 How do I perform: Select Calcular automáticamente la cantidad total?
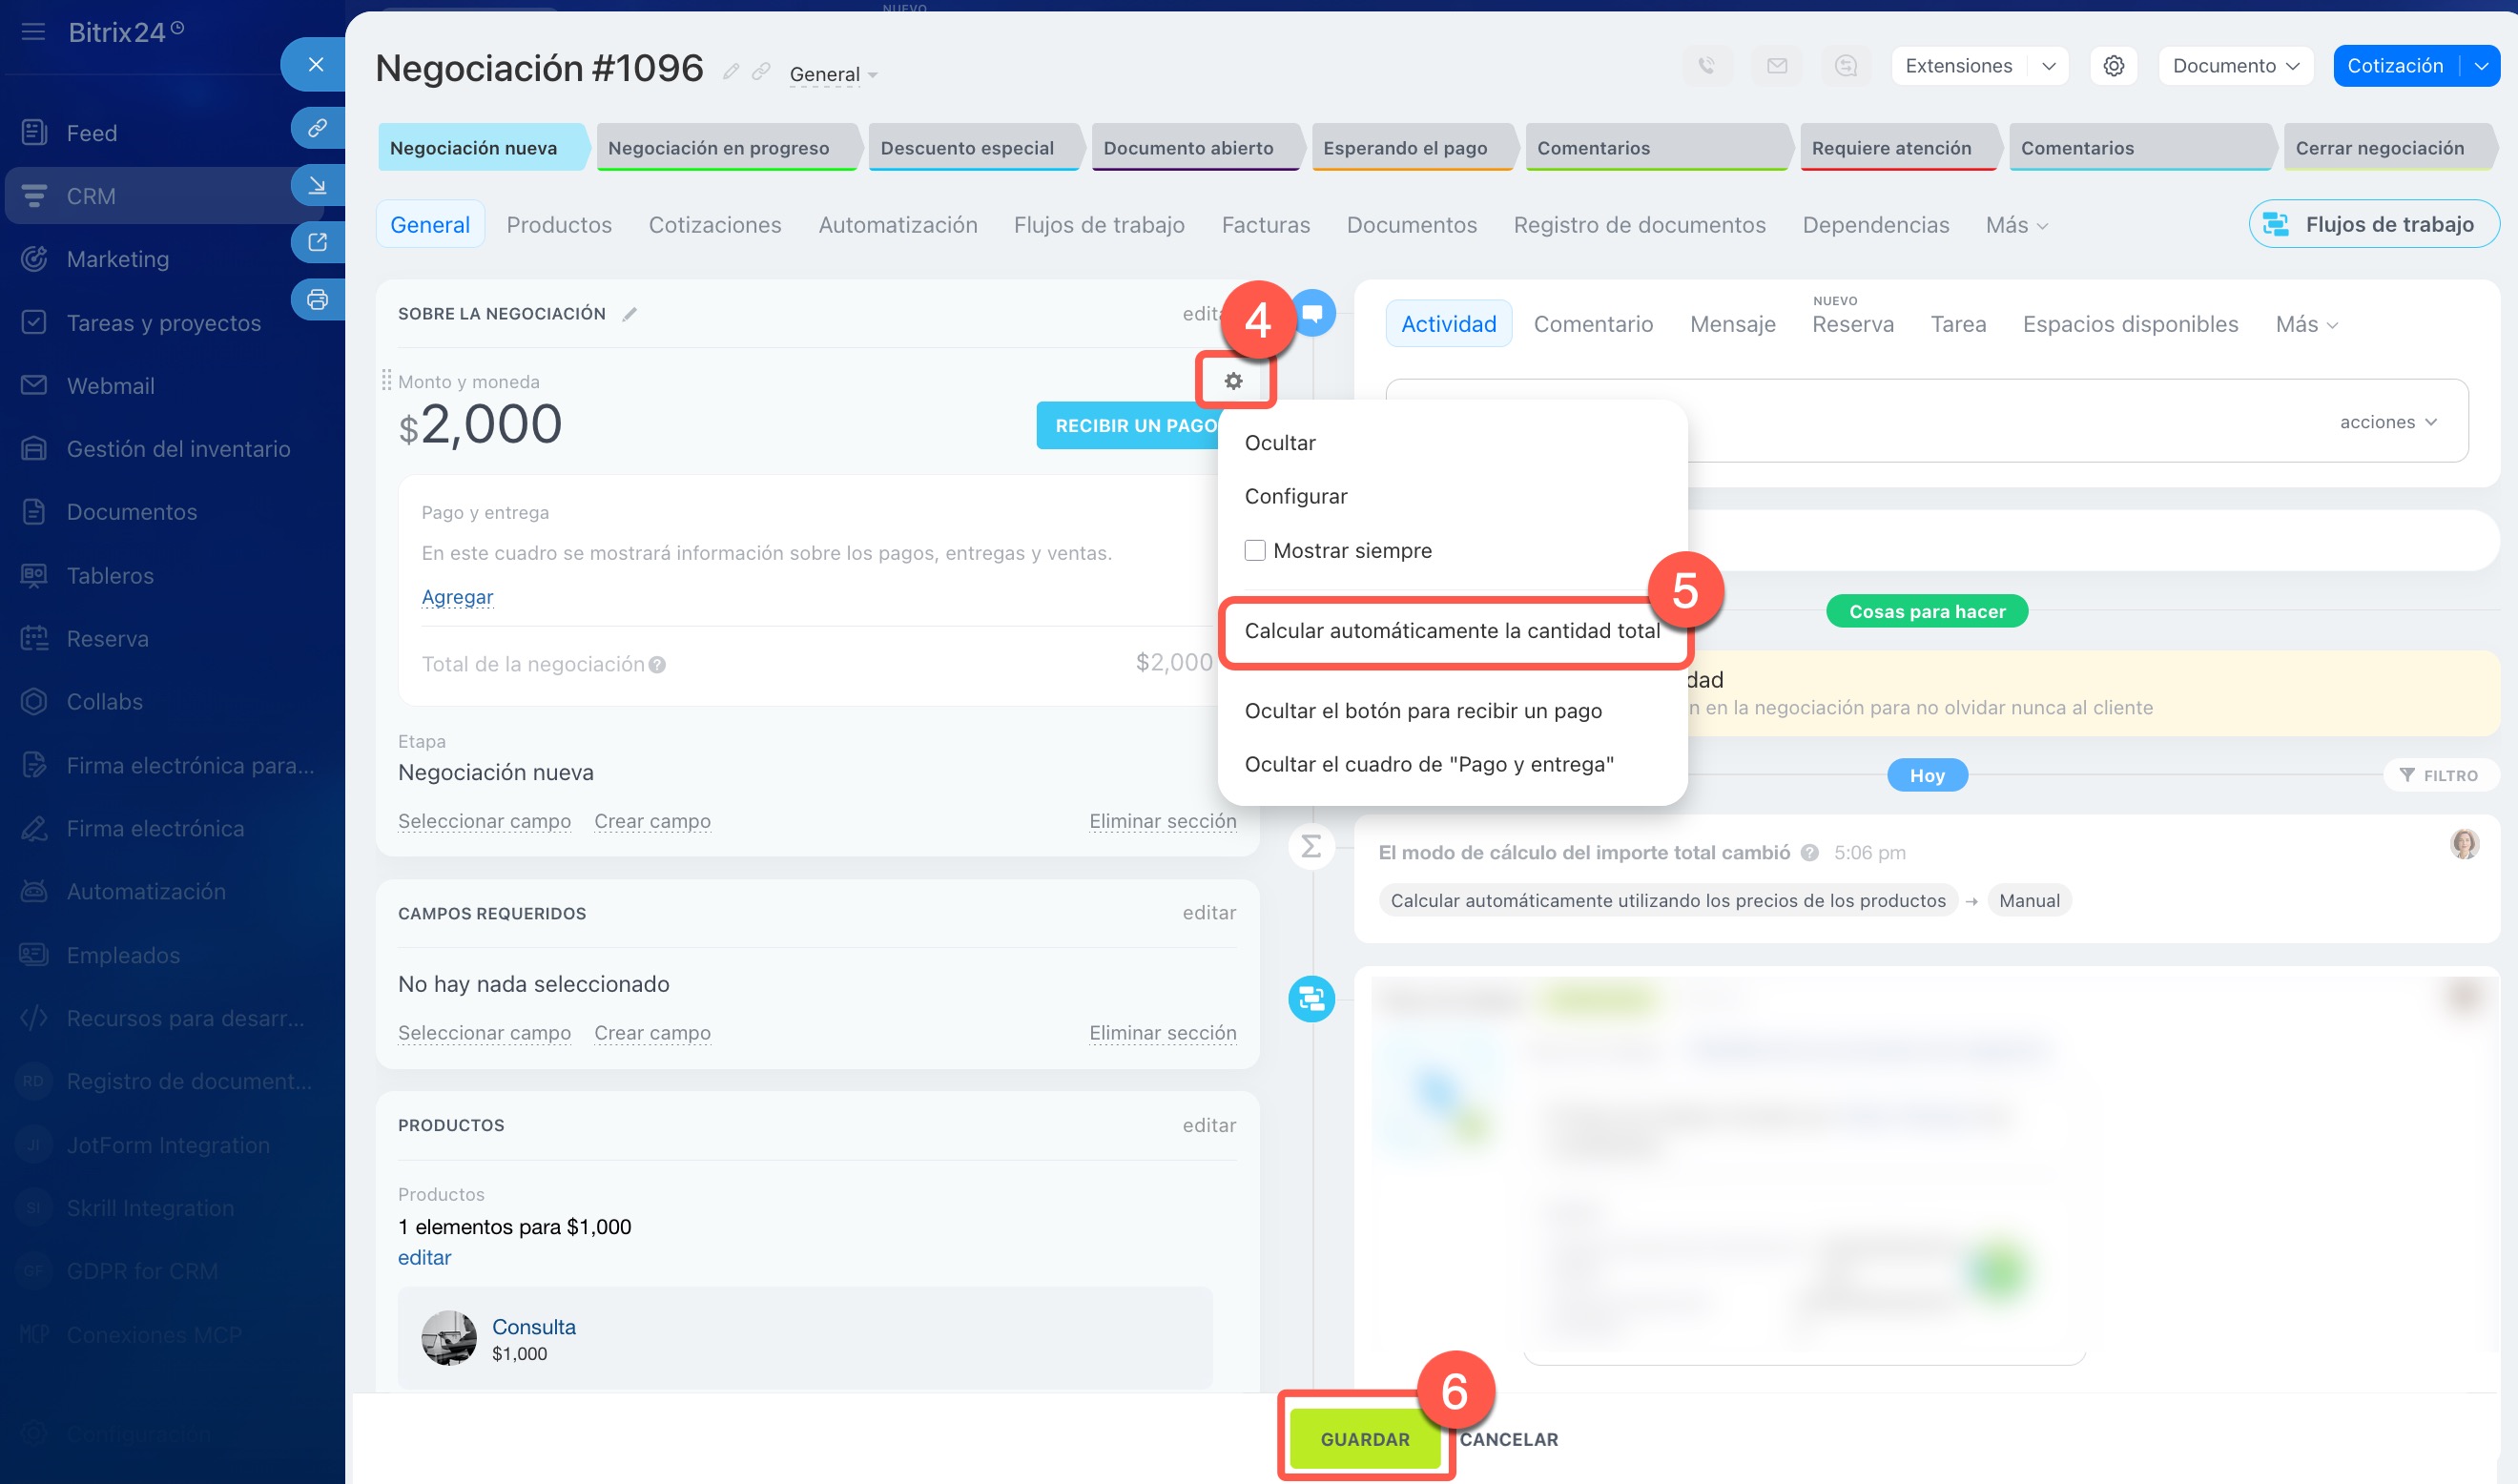1451,631
